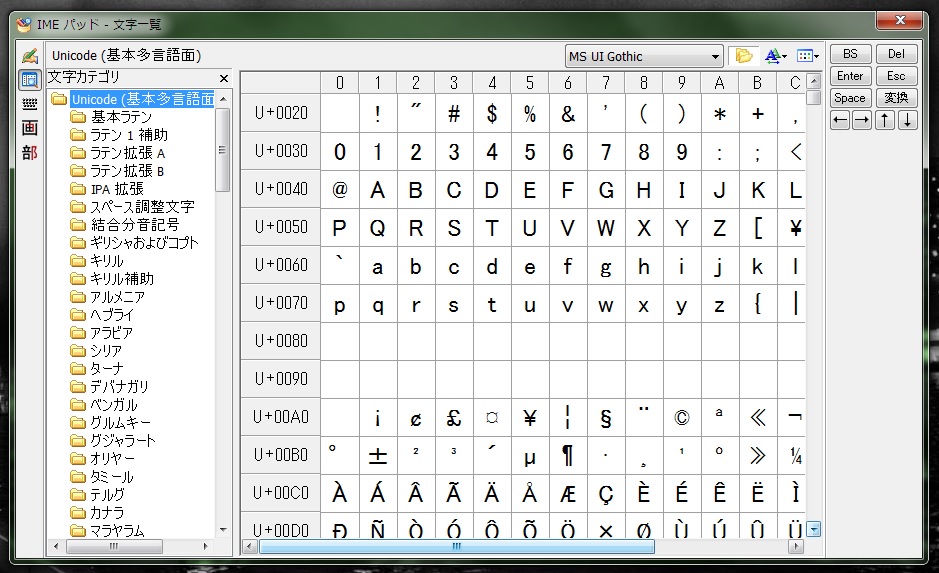Screen dimensions: 939x573
Task: Select the ラテン拡張 B category
Action: pos(127,171)
